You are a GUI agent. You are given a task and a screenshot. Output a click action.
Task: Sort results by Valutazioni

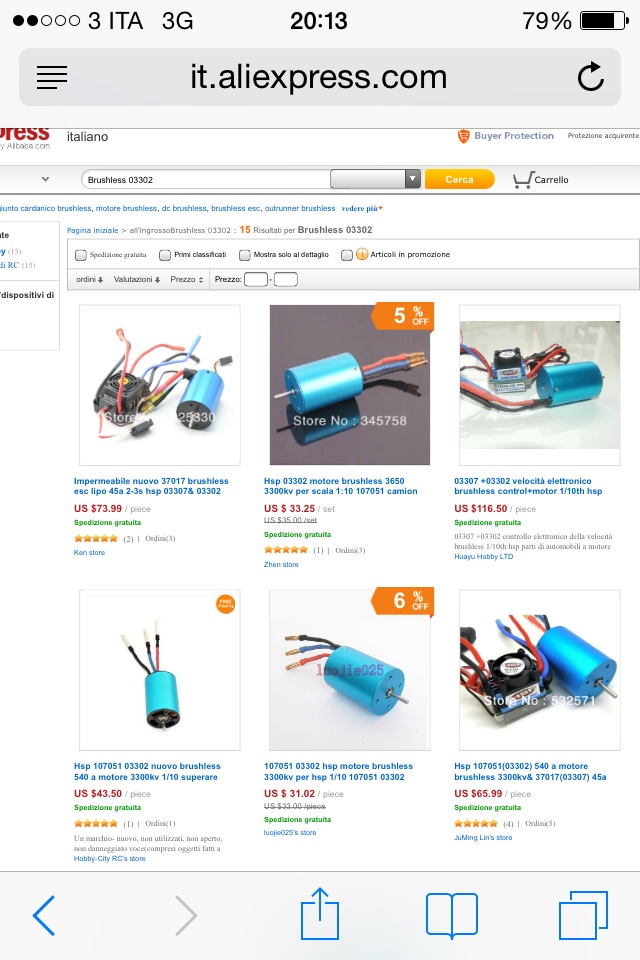coord(137,279)
